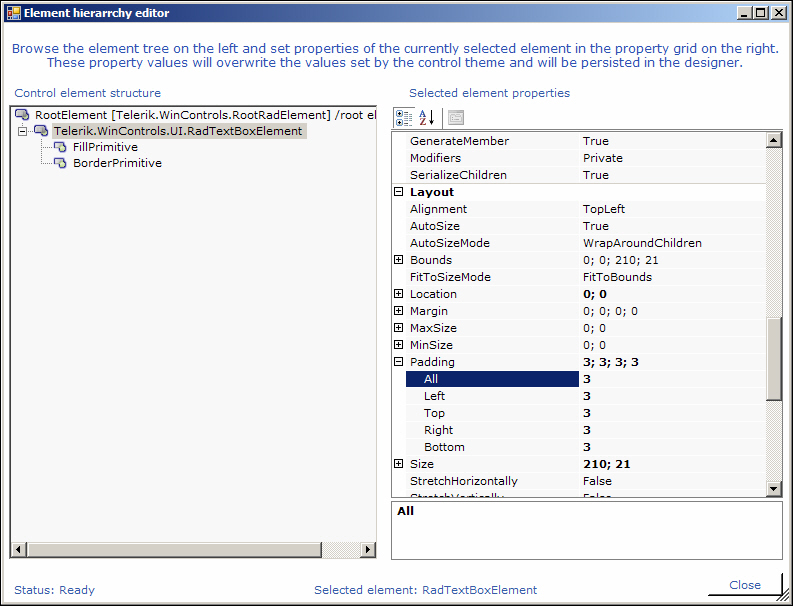The image size is (793, 606).
Task: Select the Padding Bottom sub-property
Action: 586,447
